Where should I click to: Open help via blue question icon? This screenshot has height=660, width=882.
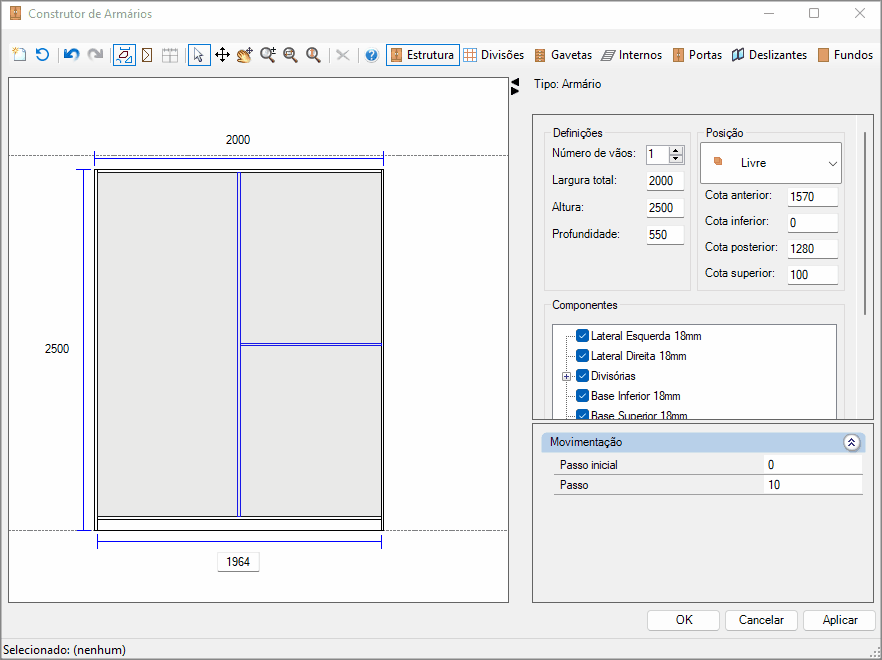coord(371,55)
